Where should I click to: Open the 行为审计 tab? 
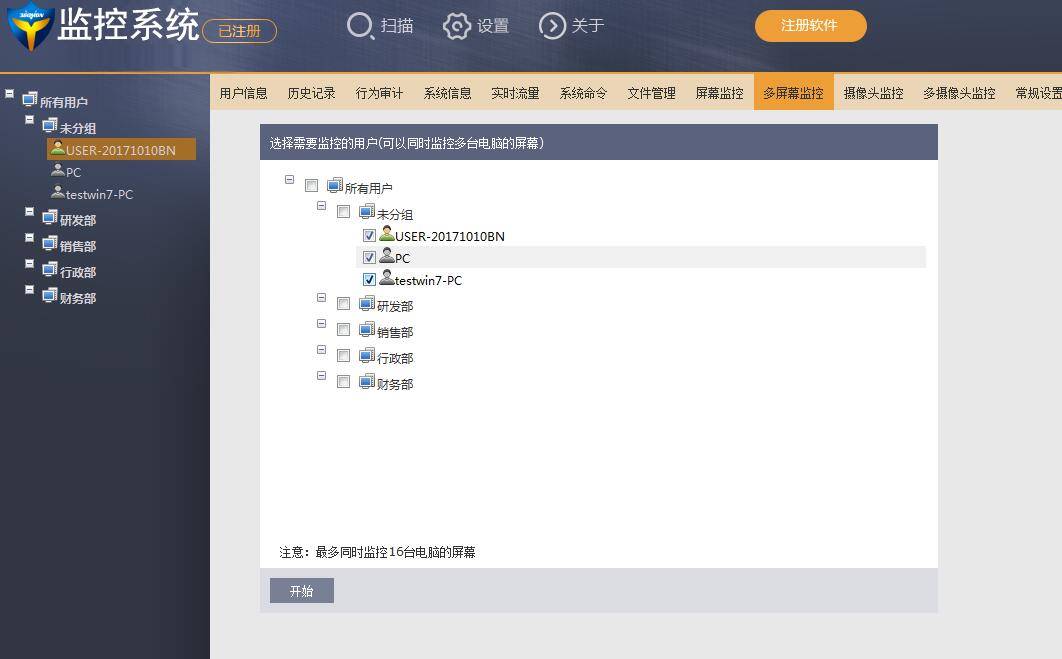379,93
